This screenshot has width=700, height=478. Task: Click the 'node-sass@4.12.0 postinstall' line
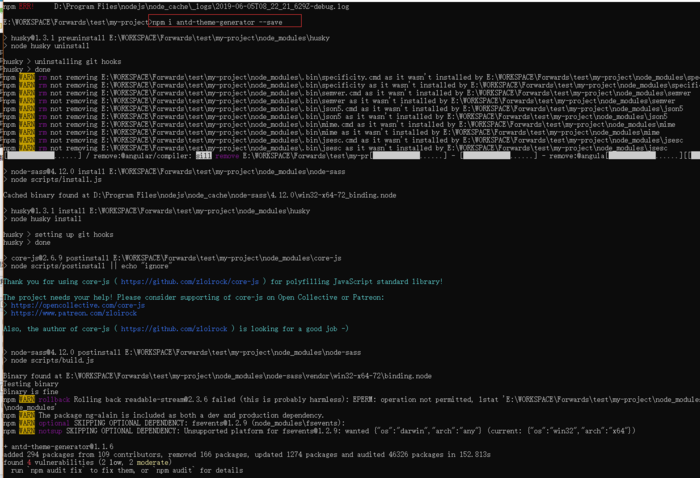point(182,353)
